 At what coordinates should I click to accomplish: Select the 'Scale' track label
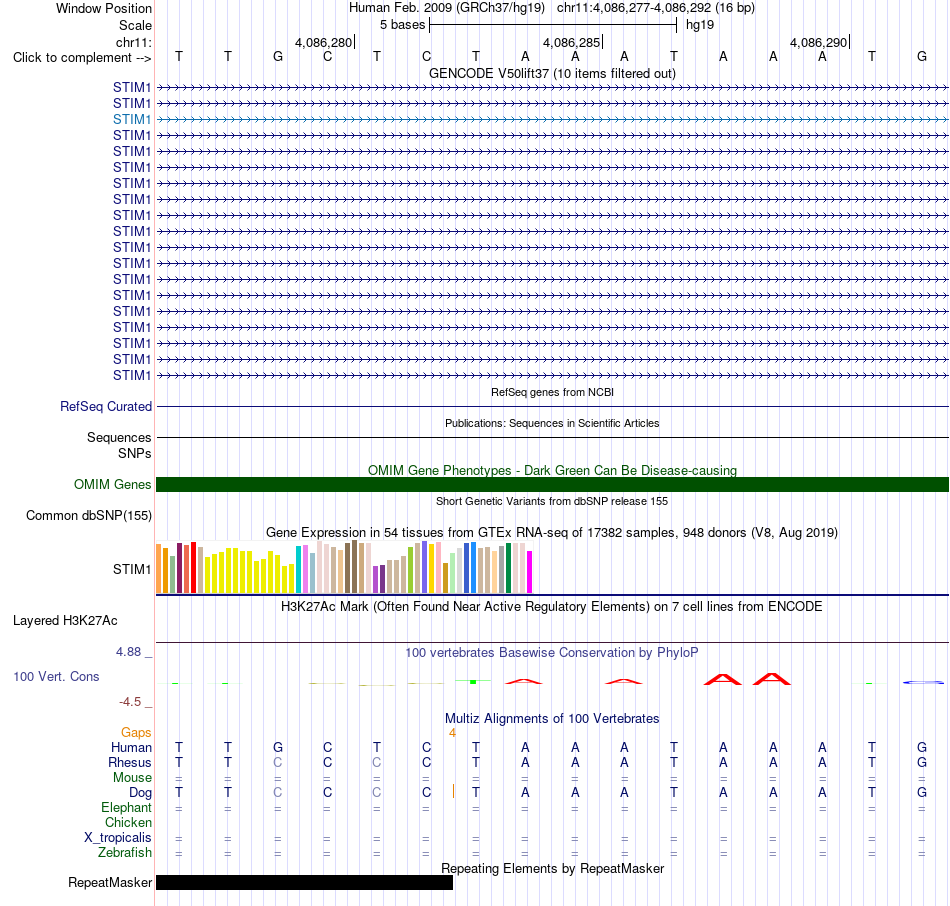[x=135, y=25]
